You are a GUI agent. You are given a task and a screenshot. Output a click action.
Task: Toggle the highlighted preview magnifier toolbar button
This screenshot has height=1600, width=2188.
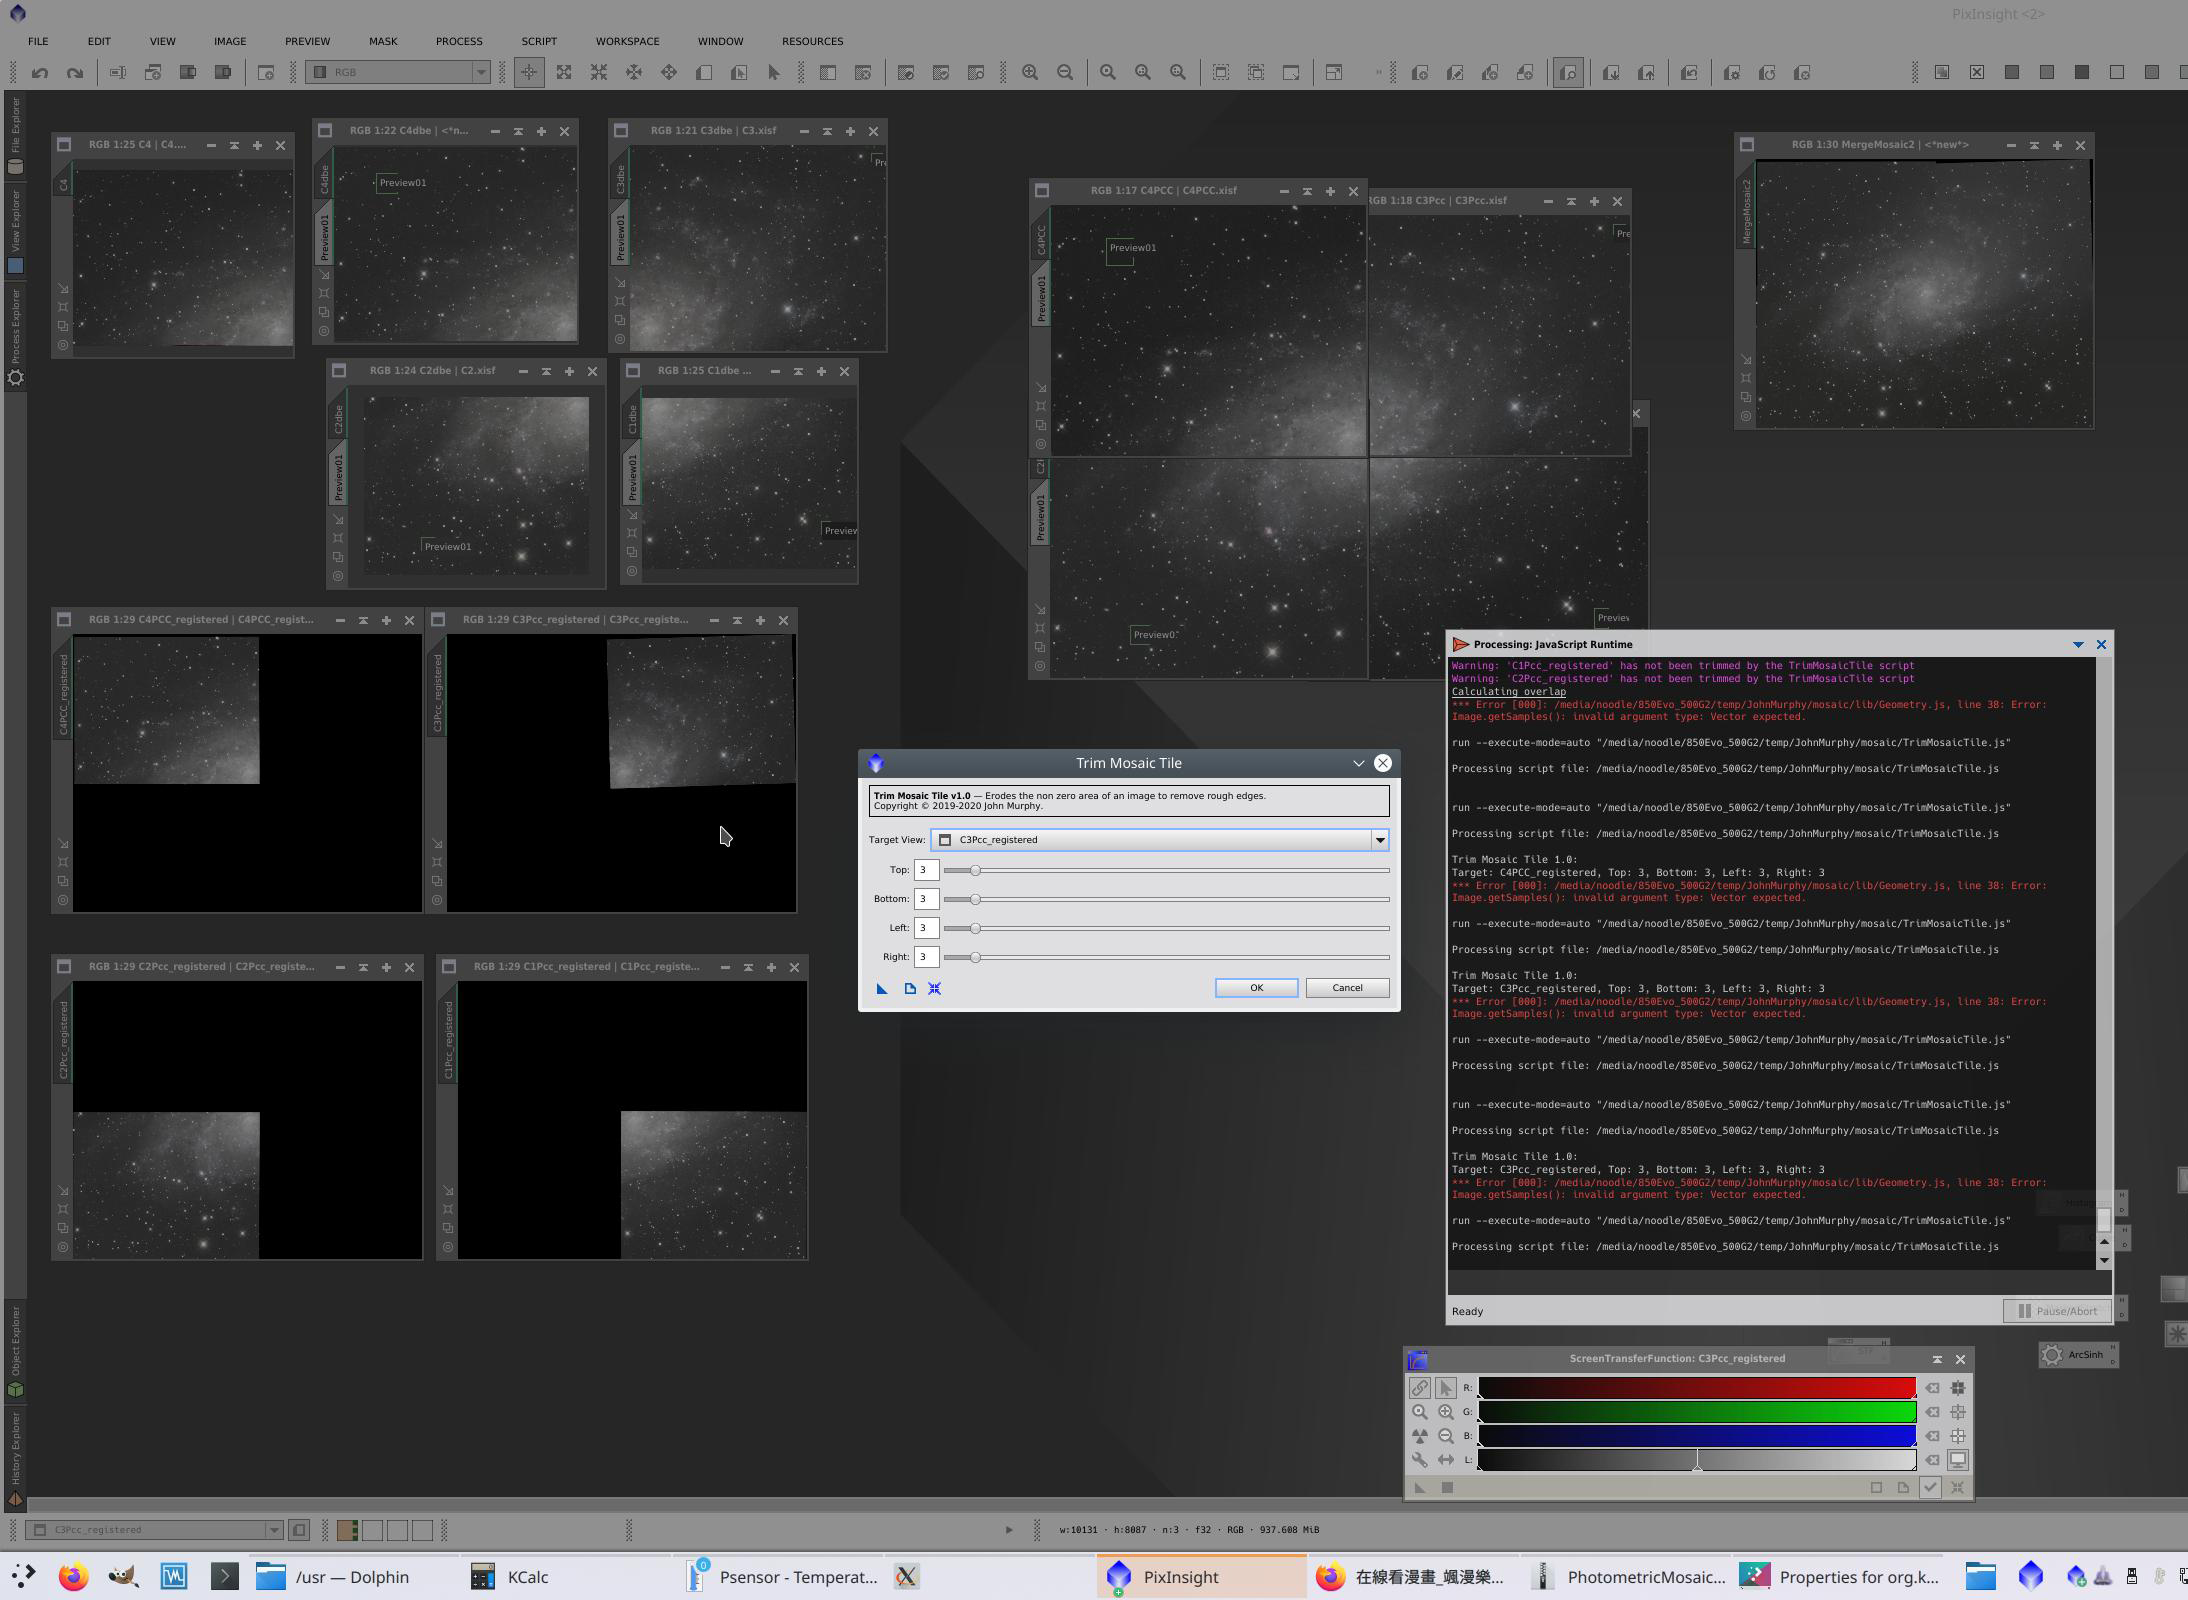click(1568, 72)
